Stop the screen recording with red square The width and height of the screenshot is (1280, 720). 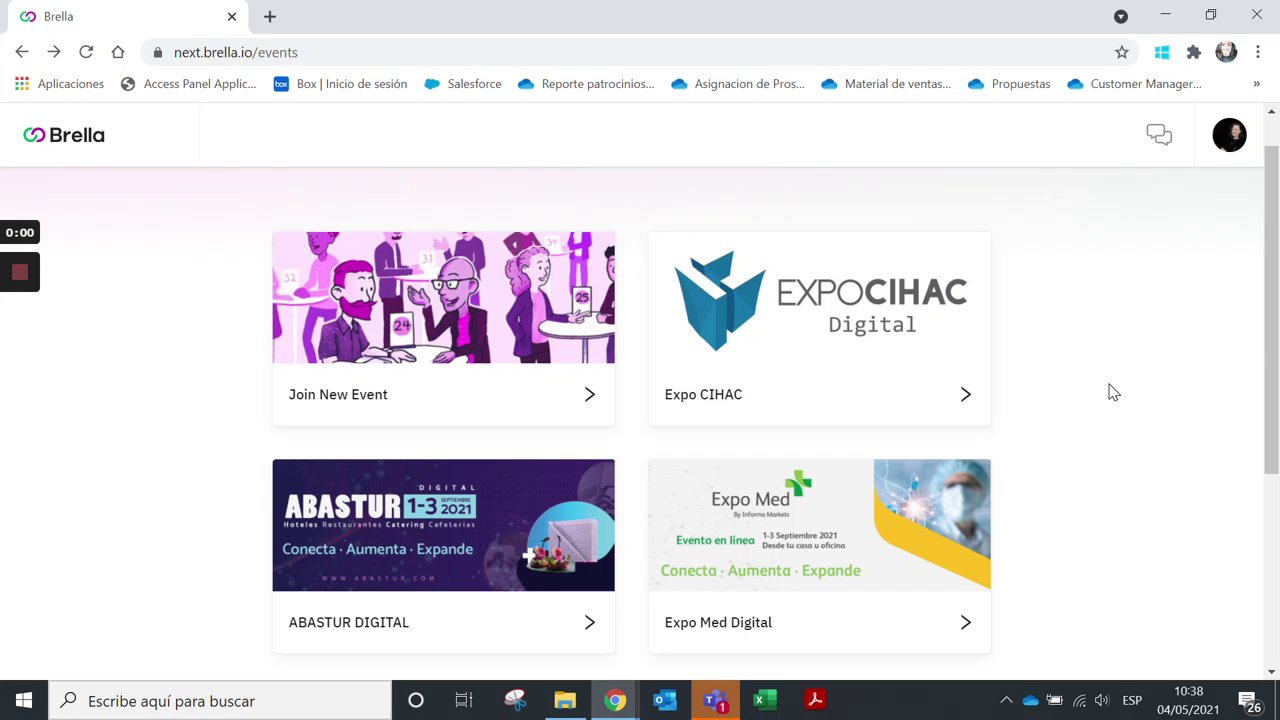point(19,272)
